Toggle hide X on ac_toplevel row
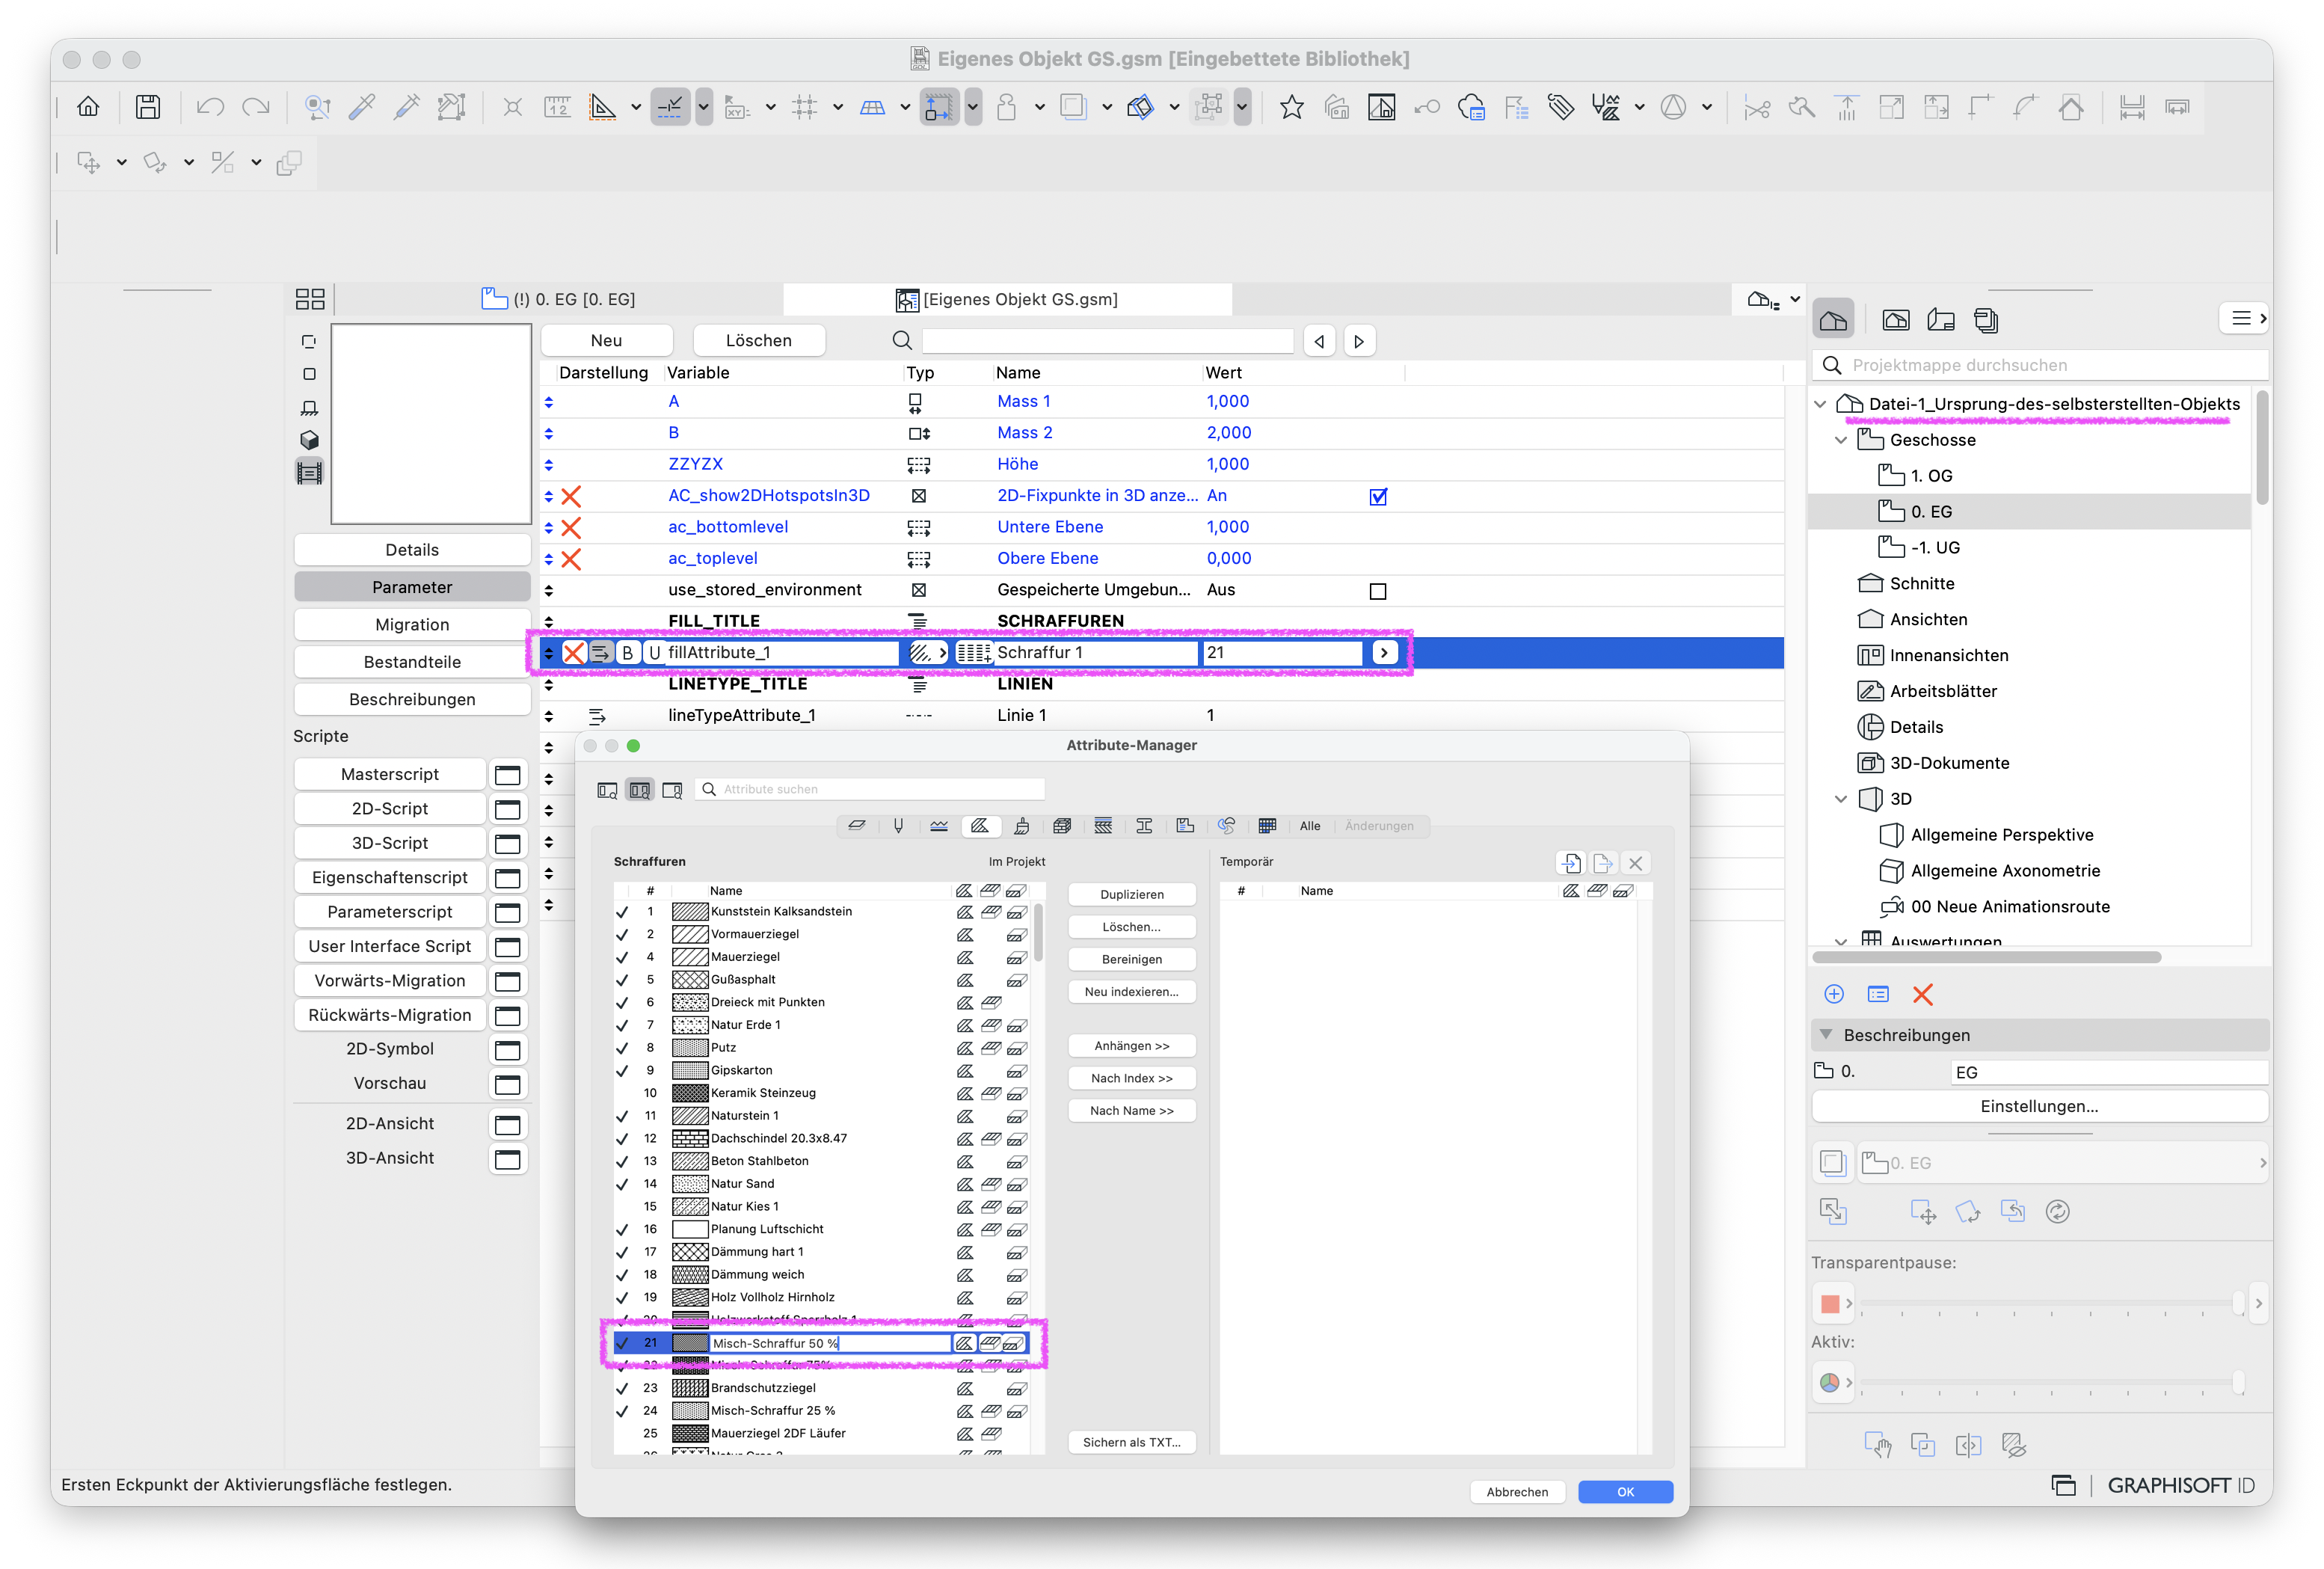The height and width of the screenshot is (1569, 2324). coord(571,559)
